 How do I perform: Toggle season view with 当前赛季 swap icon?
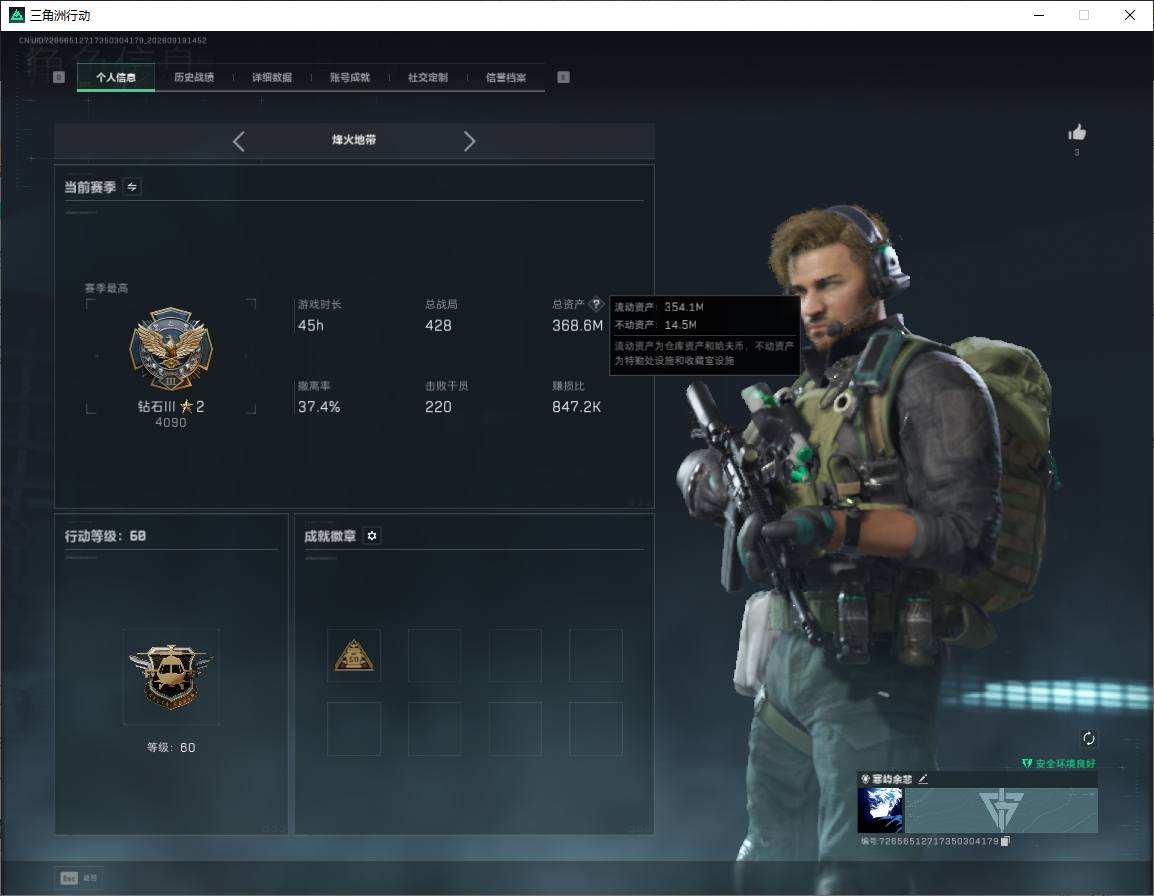click(x=132, y=187)
